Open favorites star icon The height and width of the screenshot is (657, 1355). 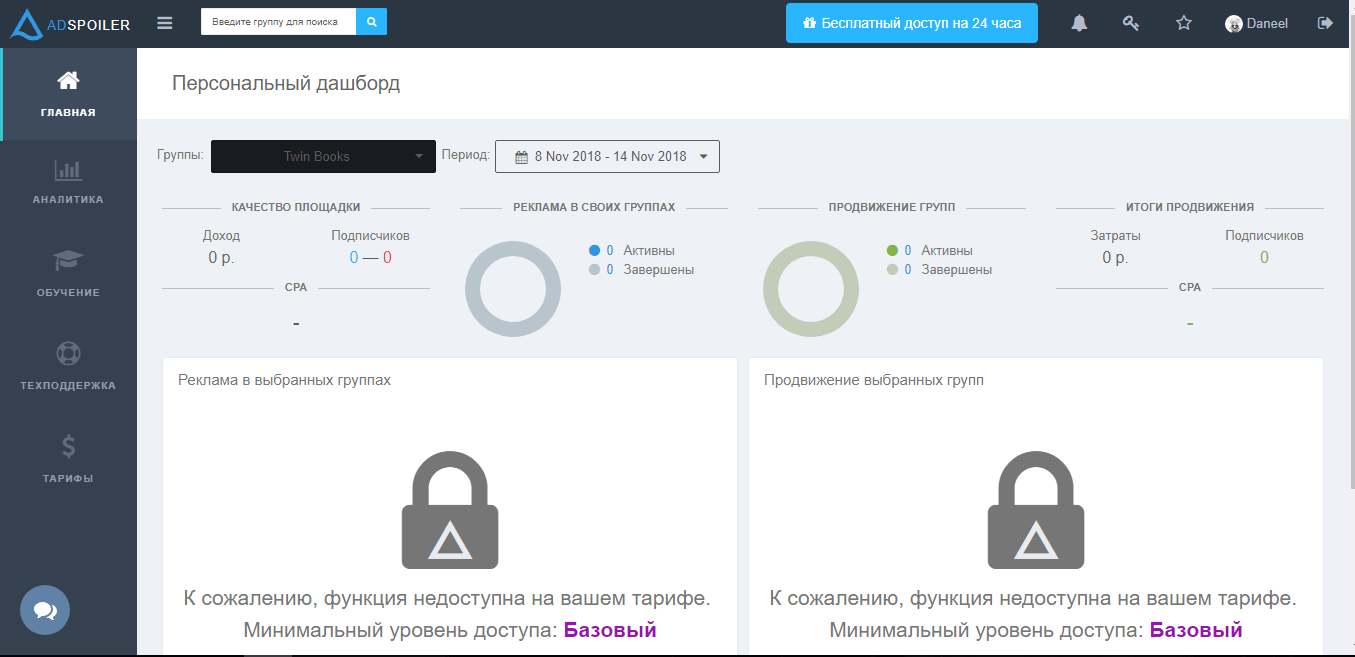(1184, 23)
